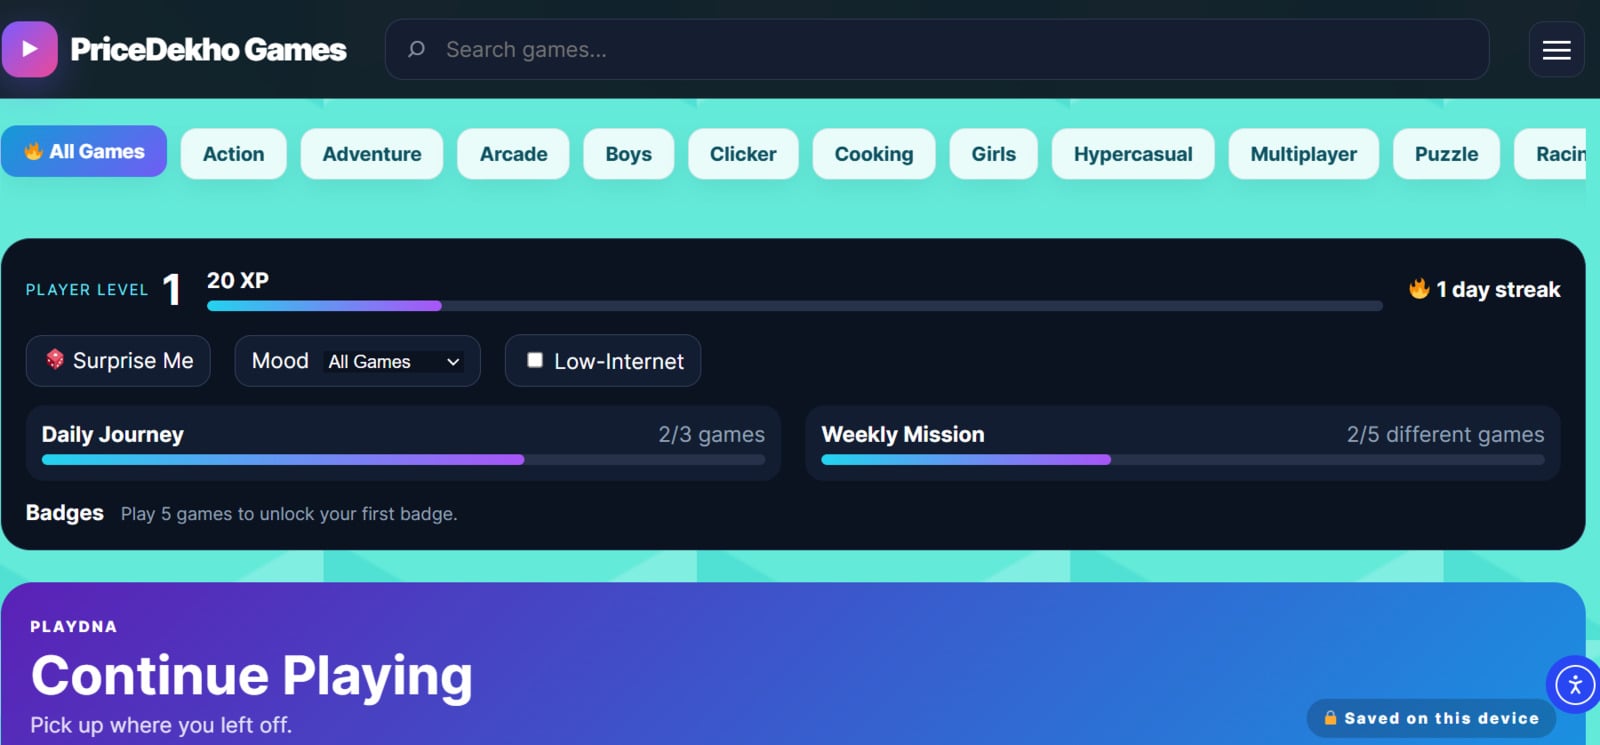Click the PriceDekho Games play logo icon
The width and height of the screenshot is (1600, 745).
point(30,49)
